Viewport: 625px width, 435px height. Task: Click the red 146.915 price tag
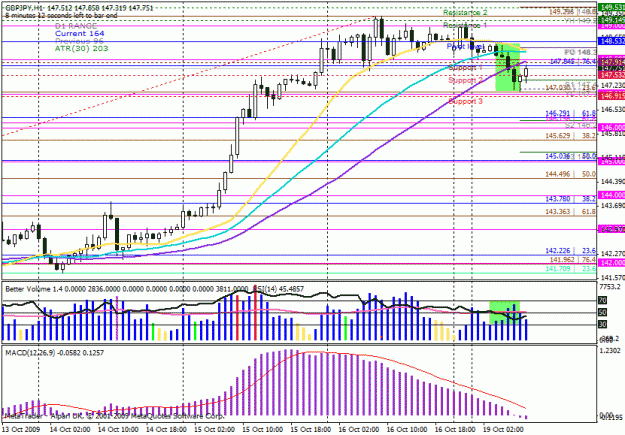(611, 96)
